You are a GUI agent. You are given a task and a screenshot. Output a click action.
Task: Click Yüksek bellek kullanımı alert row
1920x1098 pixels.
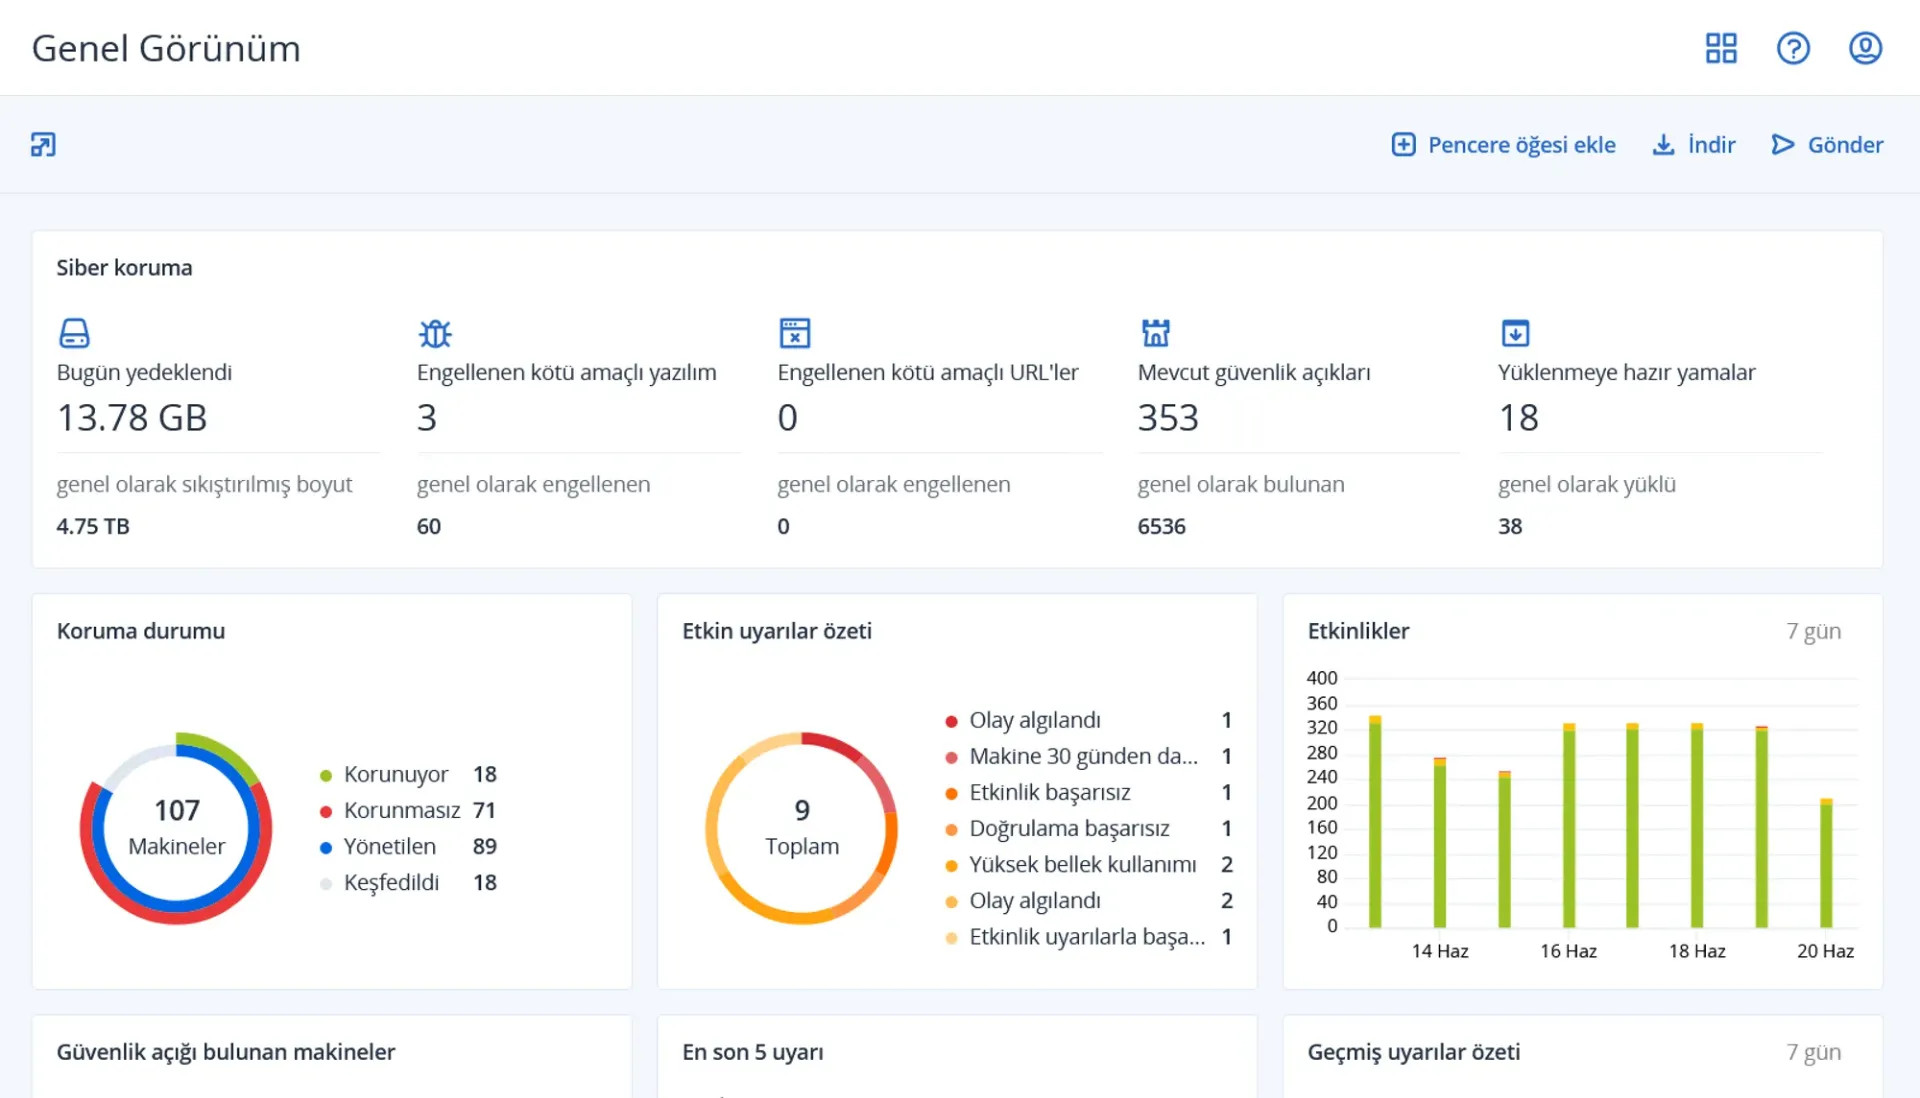click(1082, 864)
